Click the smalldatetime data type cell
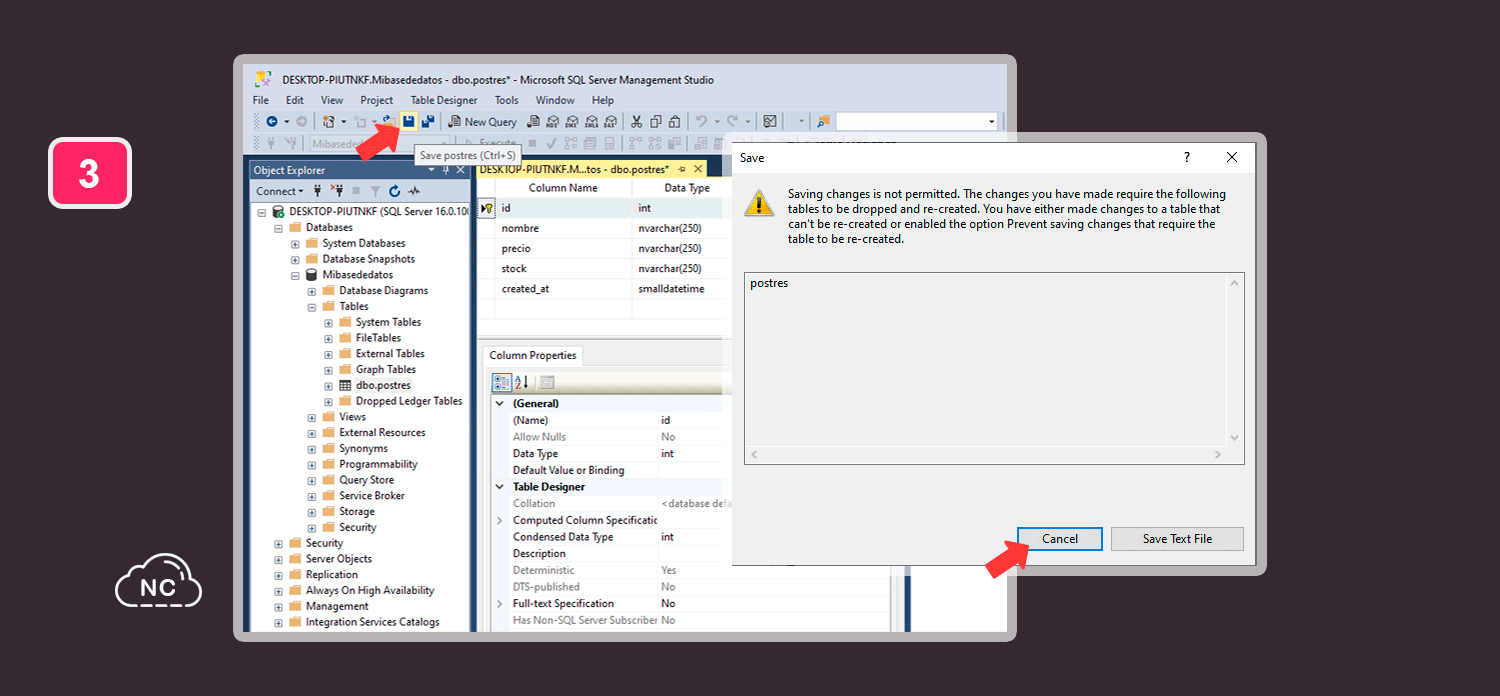 [678, 288]
